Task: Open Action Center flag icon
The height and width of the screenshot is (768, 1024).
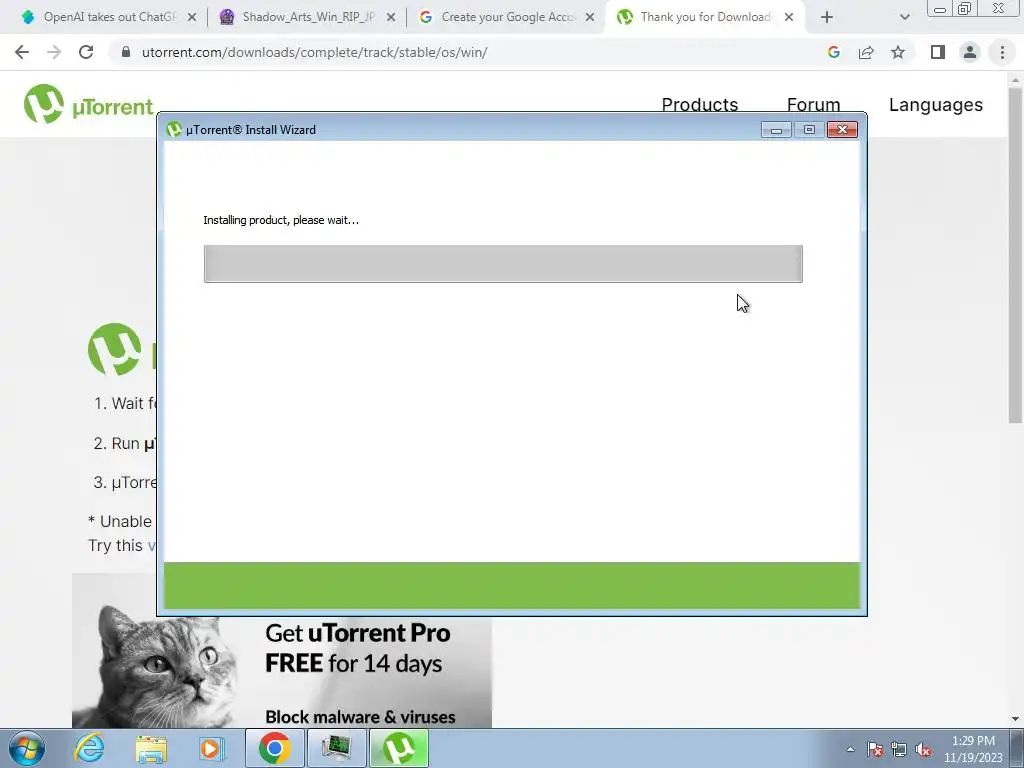Action: [875, 749]
